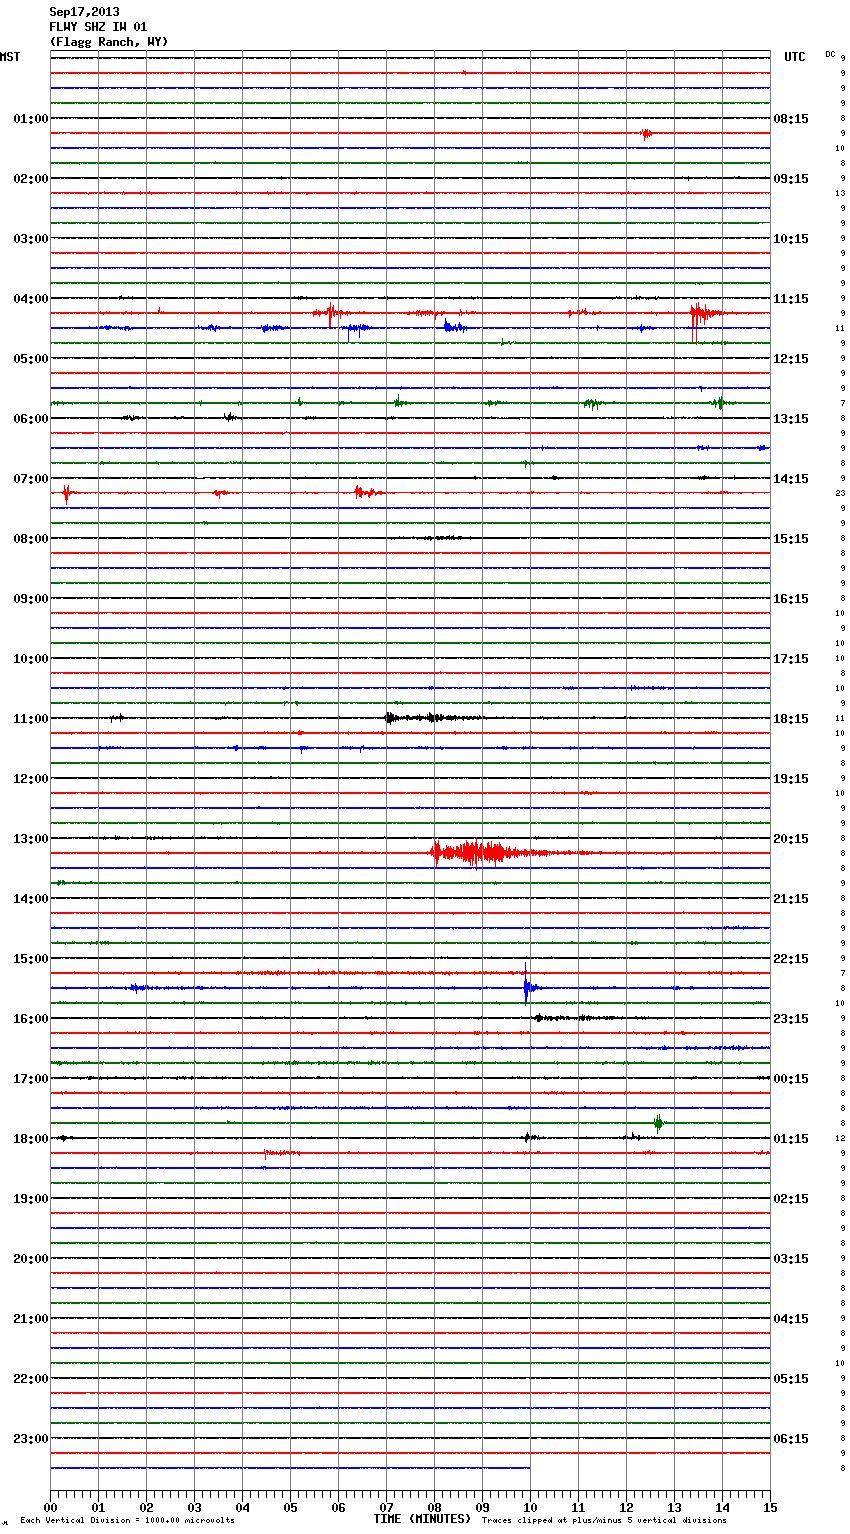Click the end of the final blue trace
This screenshot has width=850, height=1534.
529,1468
